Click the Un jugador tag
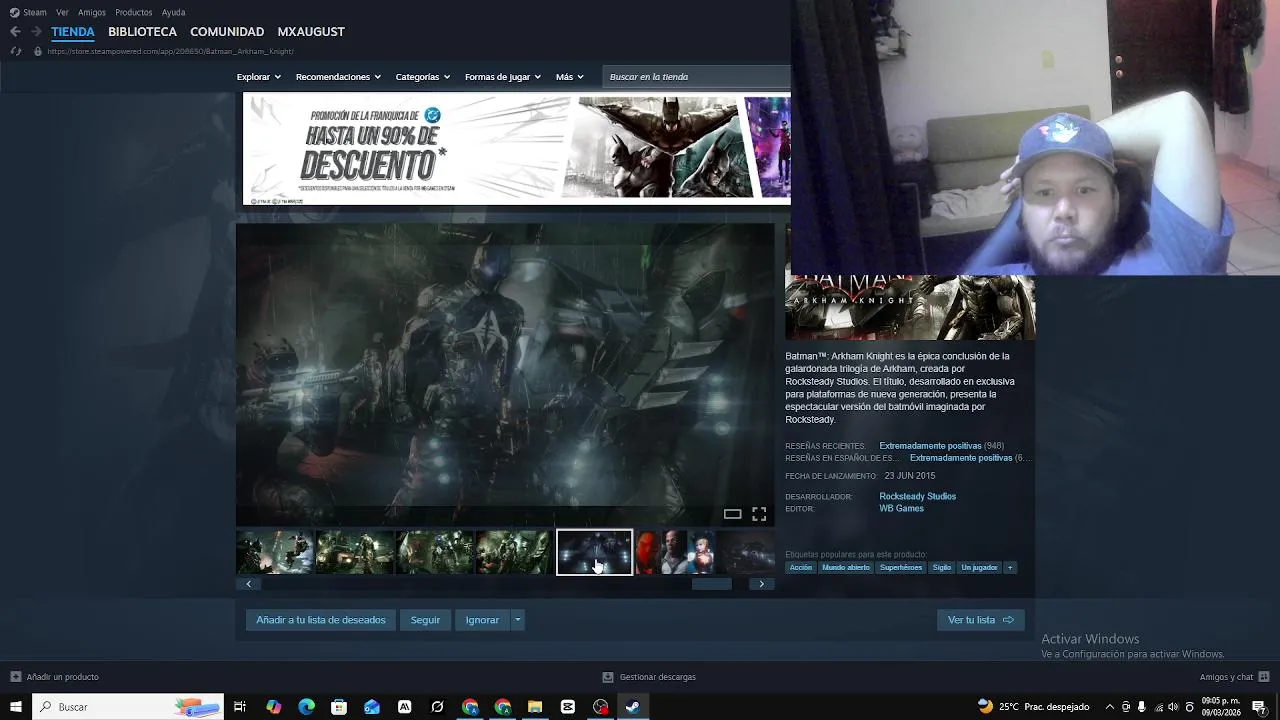 pyautogui.click(x=979, y=567)
